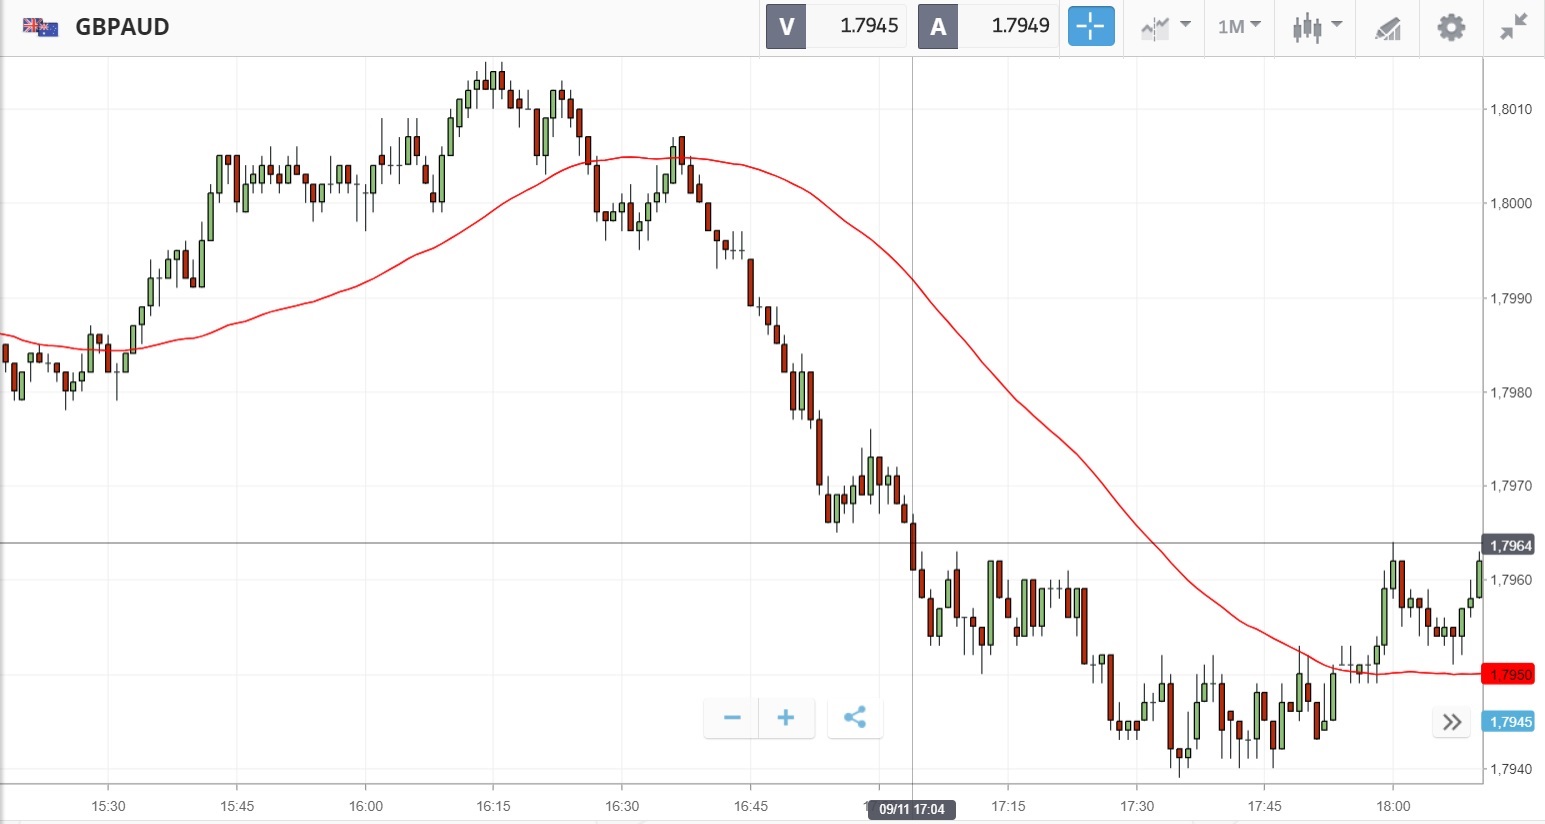Click the blue 1,7945 current price label
This screenshot has height=824, width=1545.
pos(1510,722)
